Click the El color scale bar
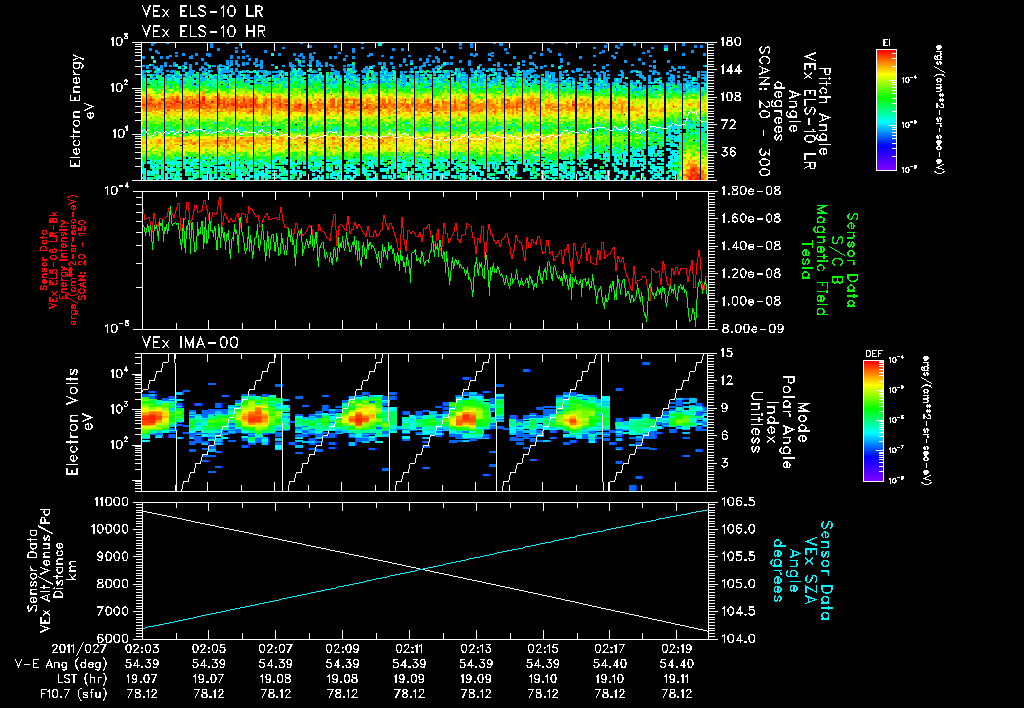Screen dimensions: 1024x708 click(885, 108)
